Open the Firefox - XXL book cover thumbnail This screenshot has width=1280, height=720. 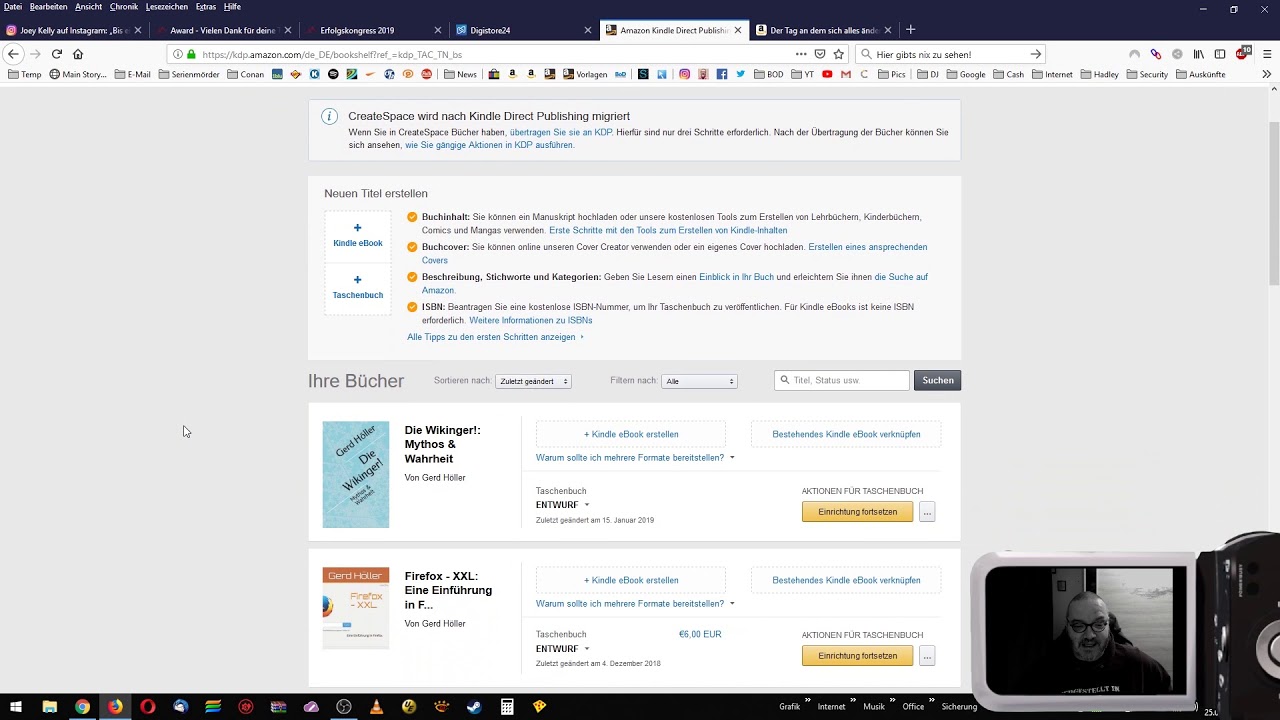tap(356, 608)
